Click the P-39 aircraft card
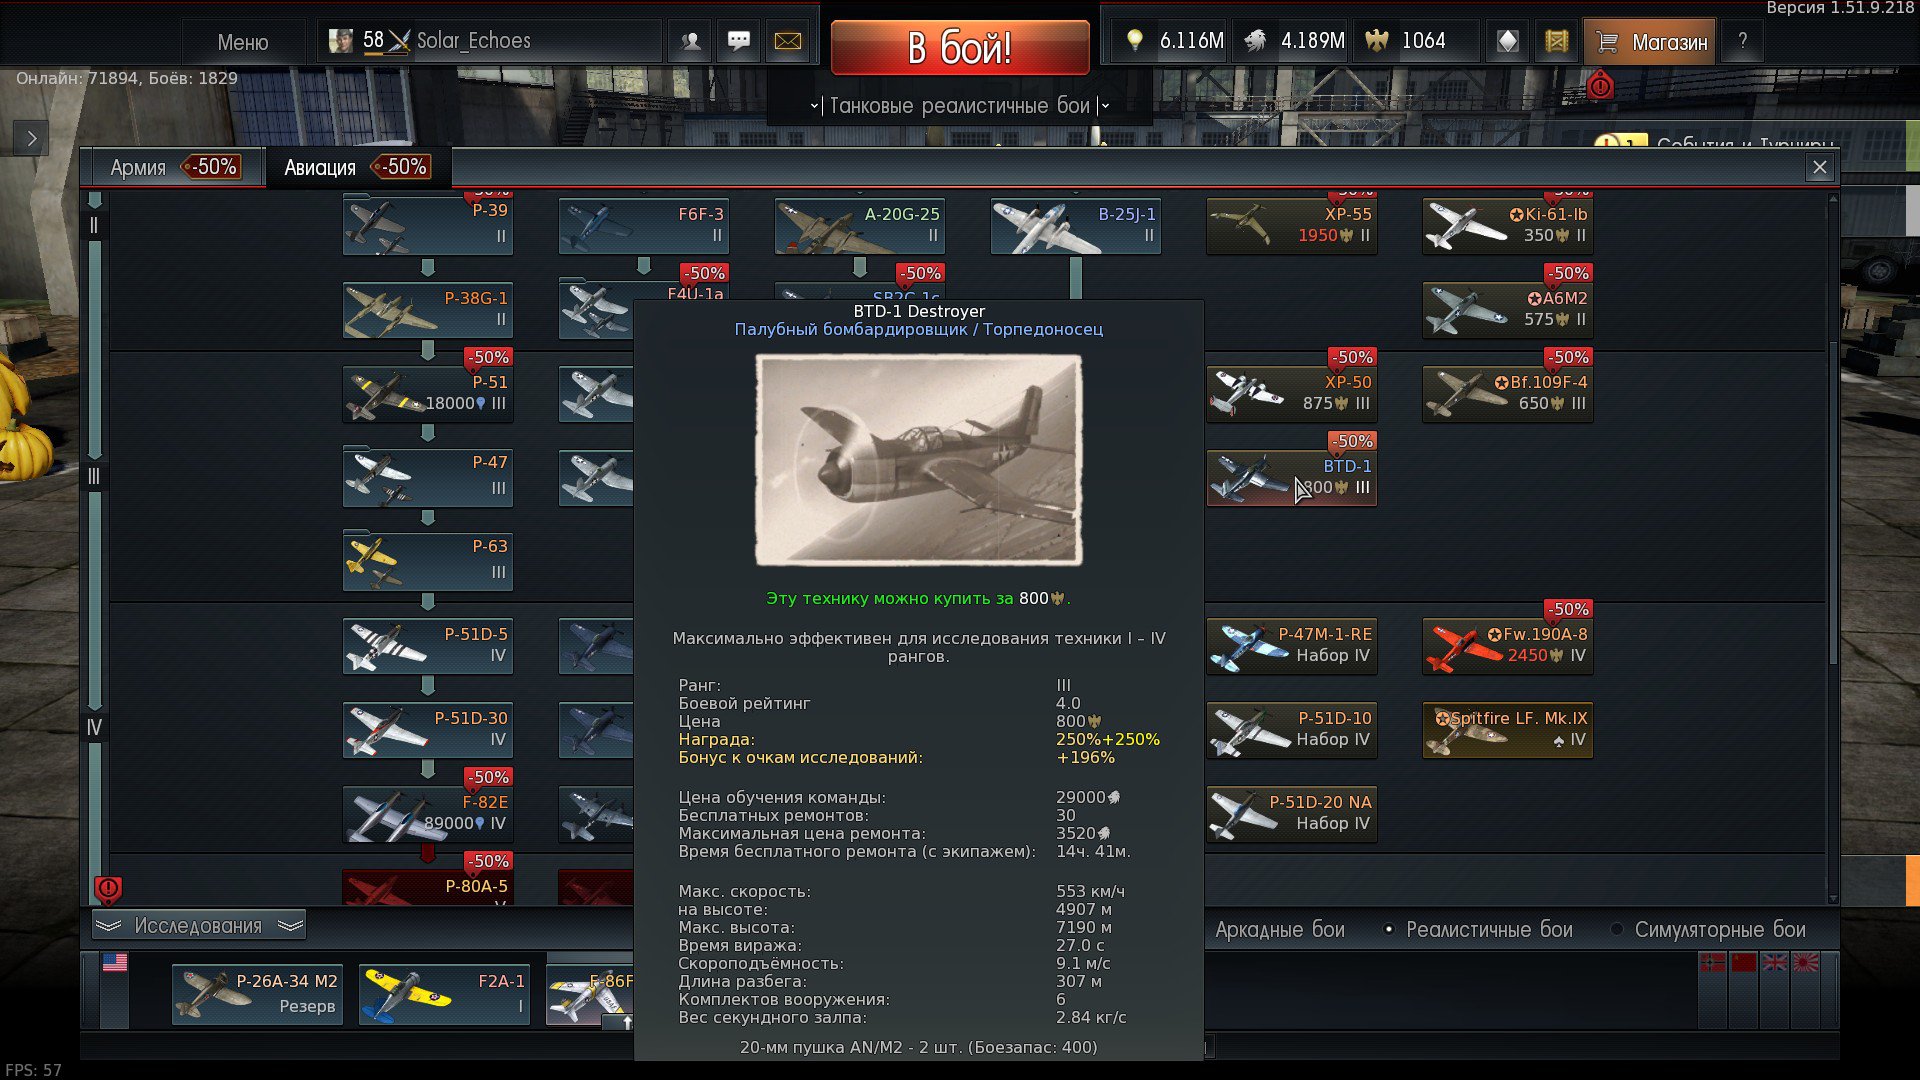This screenshot has height=1080, width=1920. pyautogui.click(x=428, y=225)
